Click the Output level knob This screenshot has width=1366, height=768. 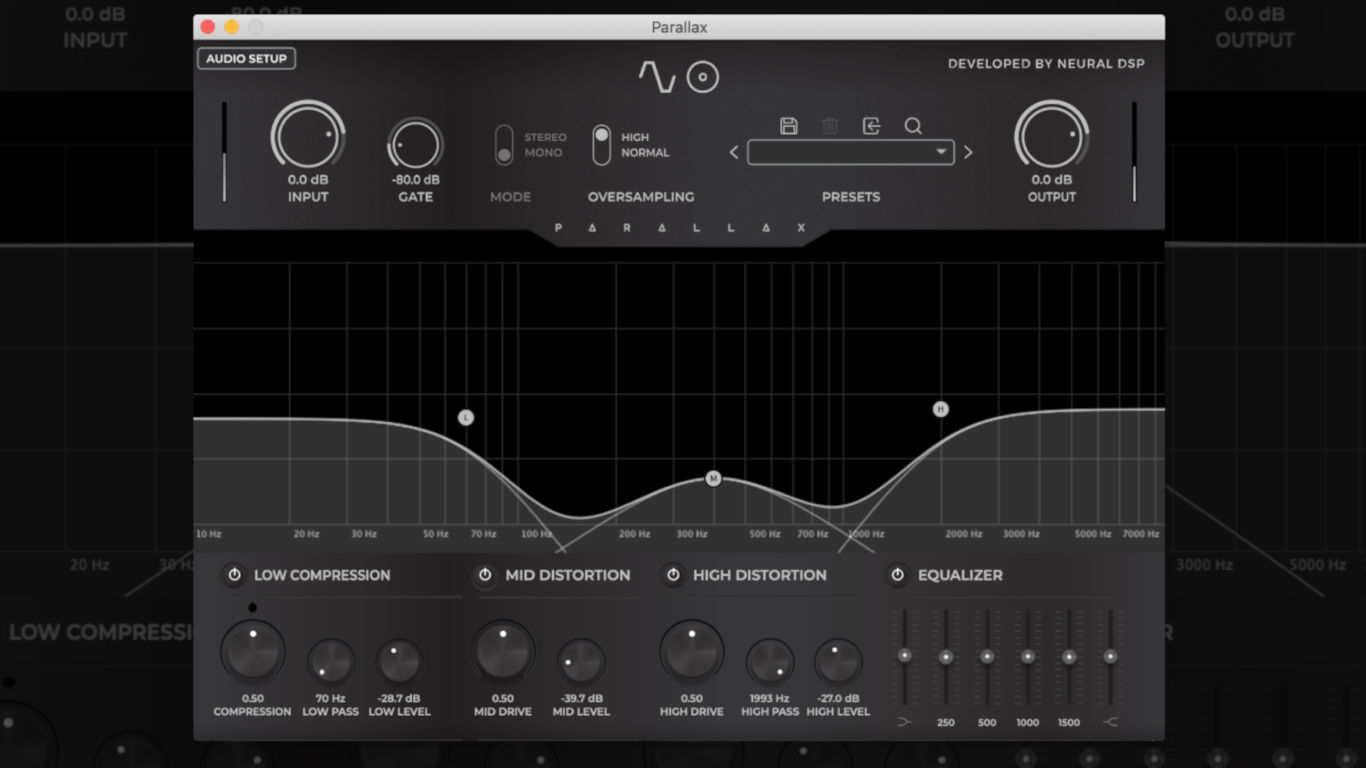(1052, 135)
